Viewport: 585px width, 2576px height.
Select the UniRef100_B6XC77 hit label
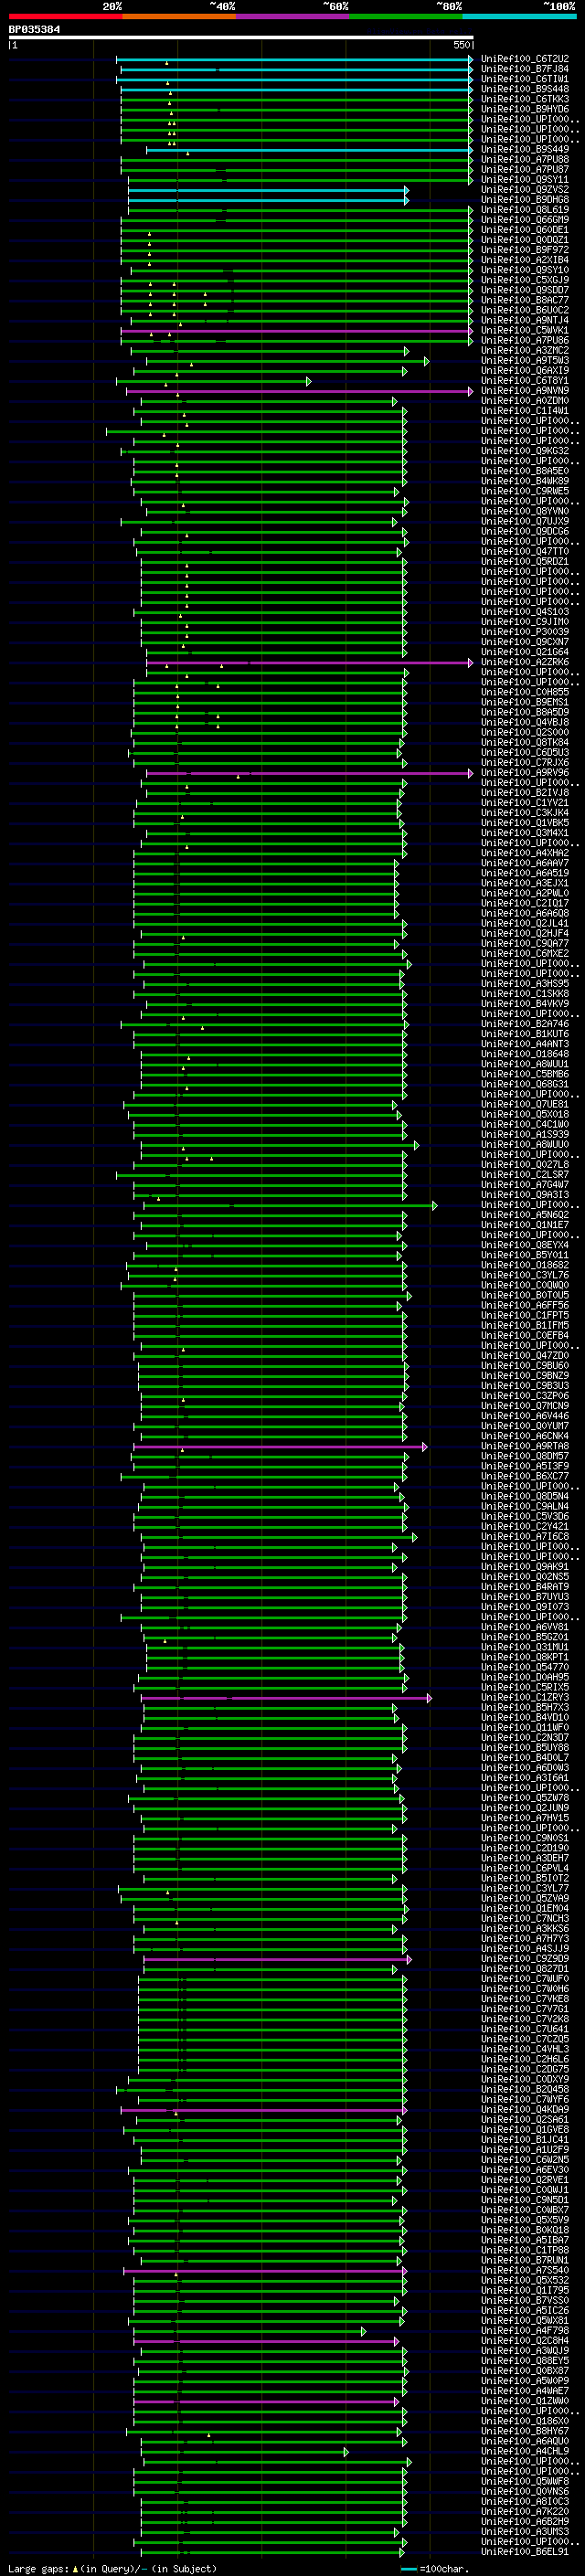tap(525, 1476)
